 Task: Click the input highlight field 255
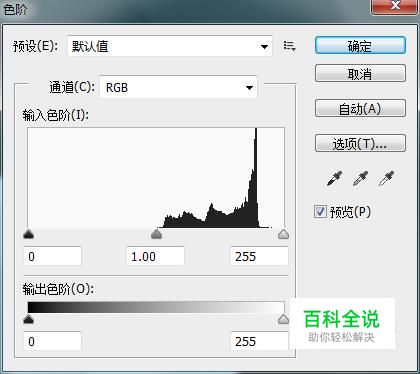(259, 256)
